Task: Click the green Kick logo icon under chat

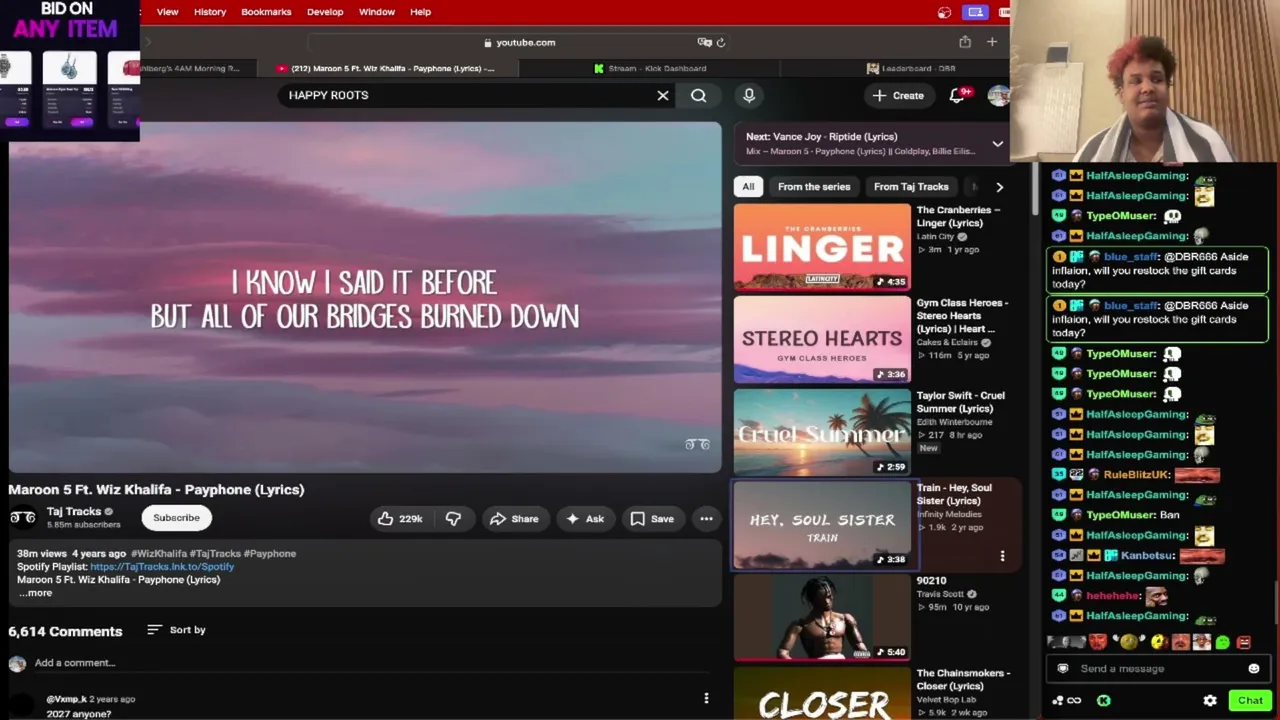Action: coord(1104,701)
